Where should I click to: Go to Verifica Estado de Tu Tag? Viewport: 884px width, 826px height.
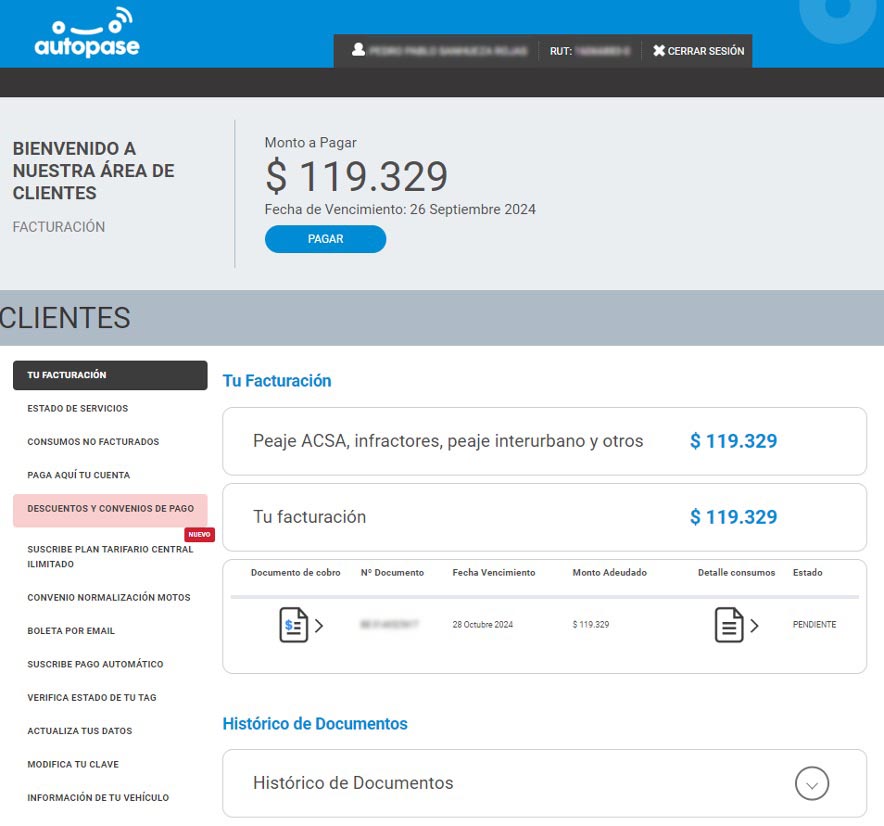point(92,697)
